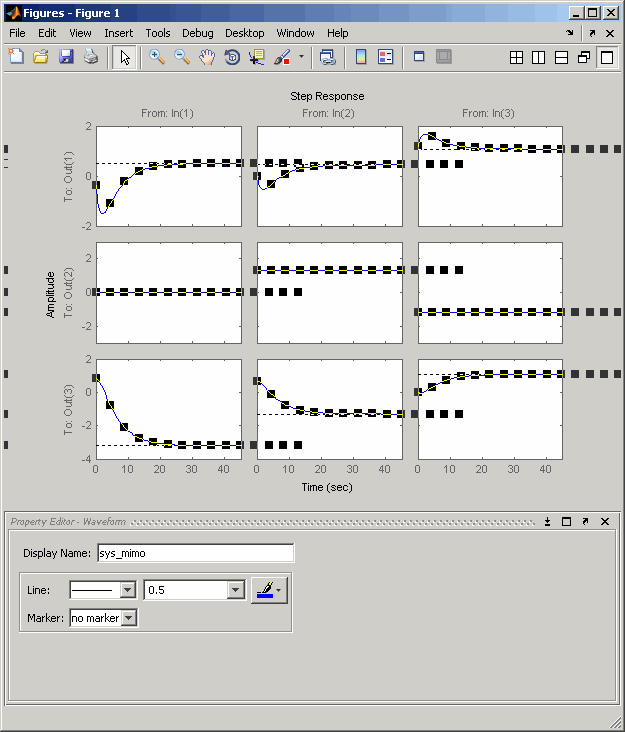This screenshot has height=732, width=625.
Task: Click the Step Response plot title
Action: point(327,96)
